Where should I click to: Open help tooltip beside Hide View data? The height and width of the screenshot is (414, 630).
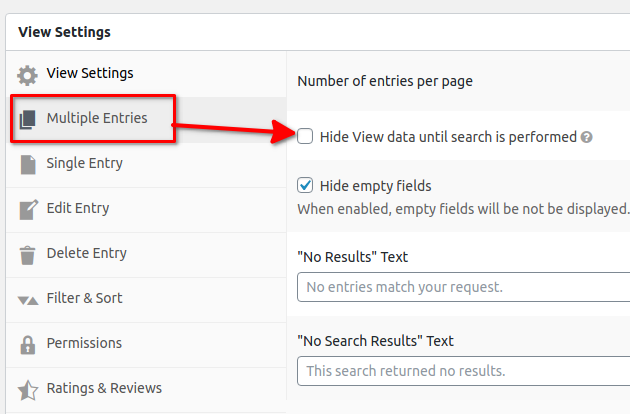(x=587, y=137)
